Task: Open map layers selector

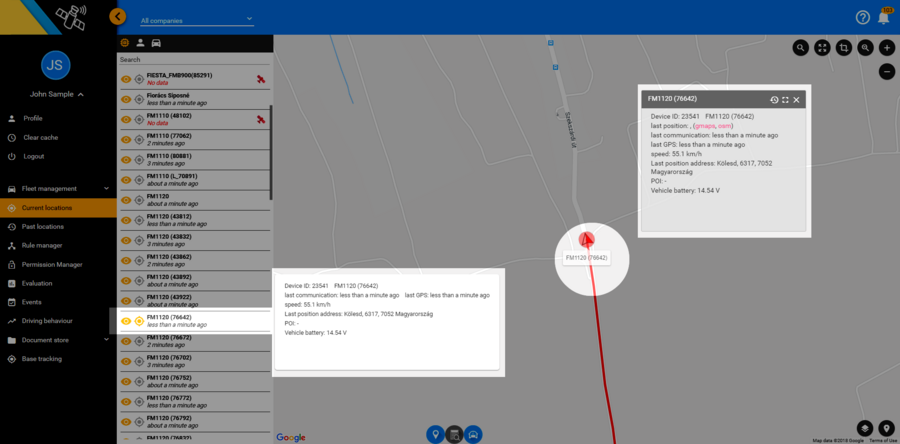Action: 864,428
